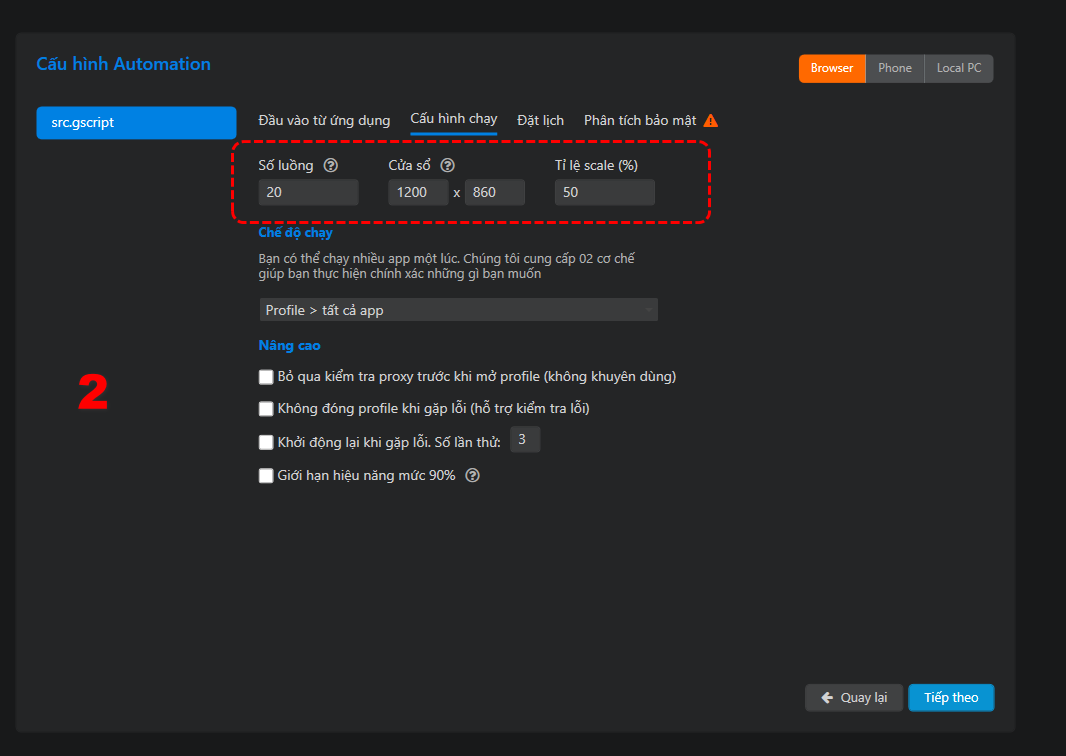Enable Giới hạn hiệu năng mức 90%

(x=266, y=476)
